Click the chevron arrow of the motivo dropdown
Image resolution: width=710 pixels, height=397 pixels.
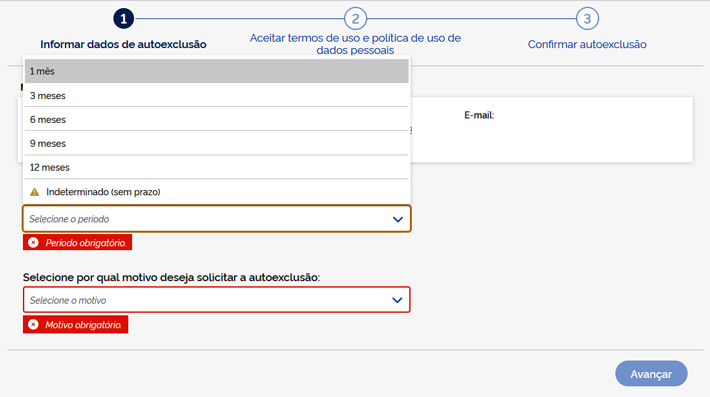point(397,300)
